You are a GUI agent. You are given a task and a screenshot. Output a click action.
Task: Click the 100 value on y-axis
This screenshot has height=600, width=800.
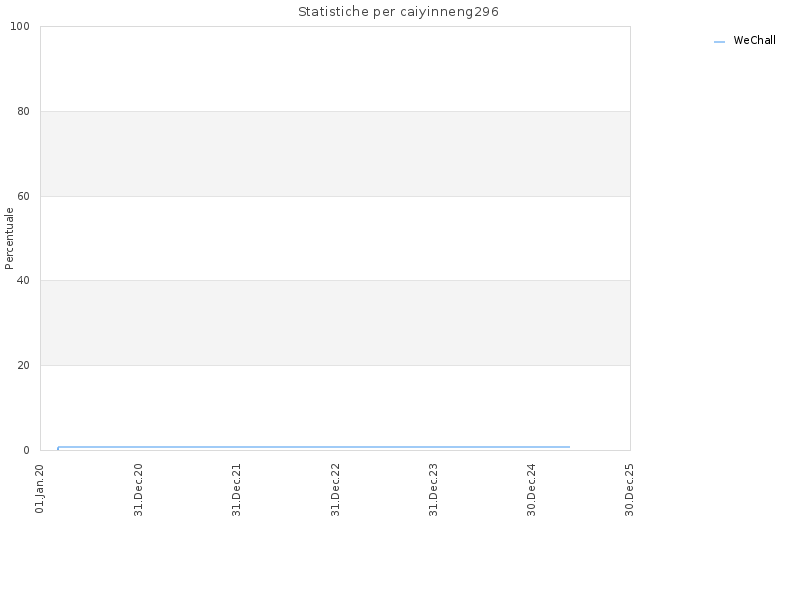(x=20, y=27)
